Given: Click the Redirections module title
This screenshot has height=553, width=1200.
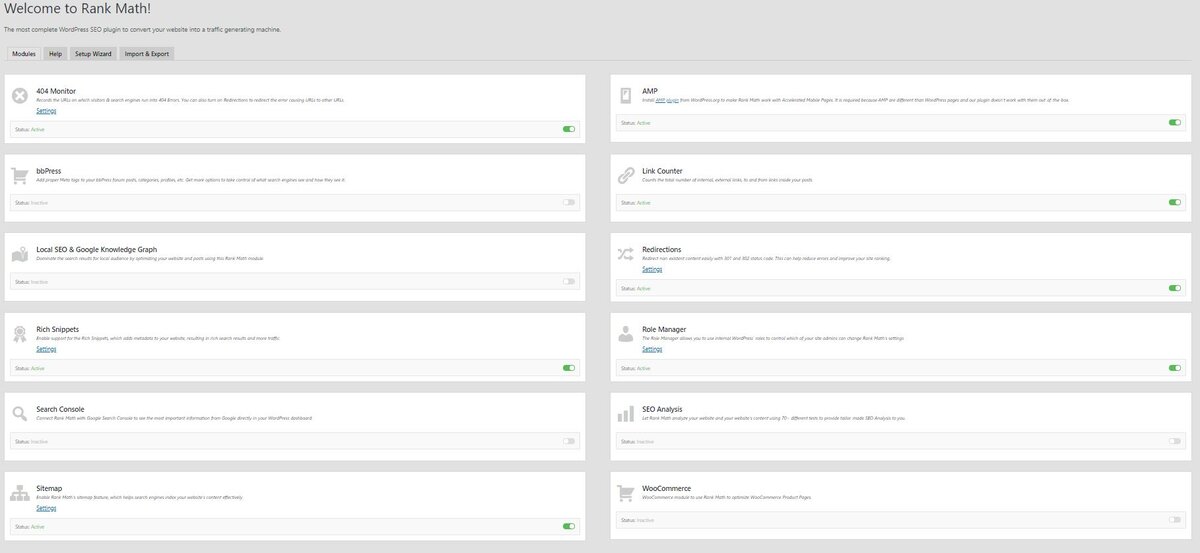Looking at the screenshot, I should coord(662,249).
